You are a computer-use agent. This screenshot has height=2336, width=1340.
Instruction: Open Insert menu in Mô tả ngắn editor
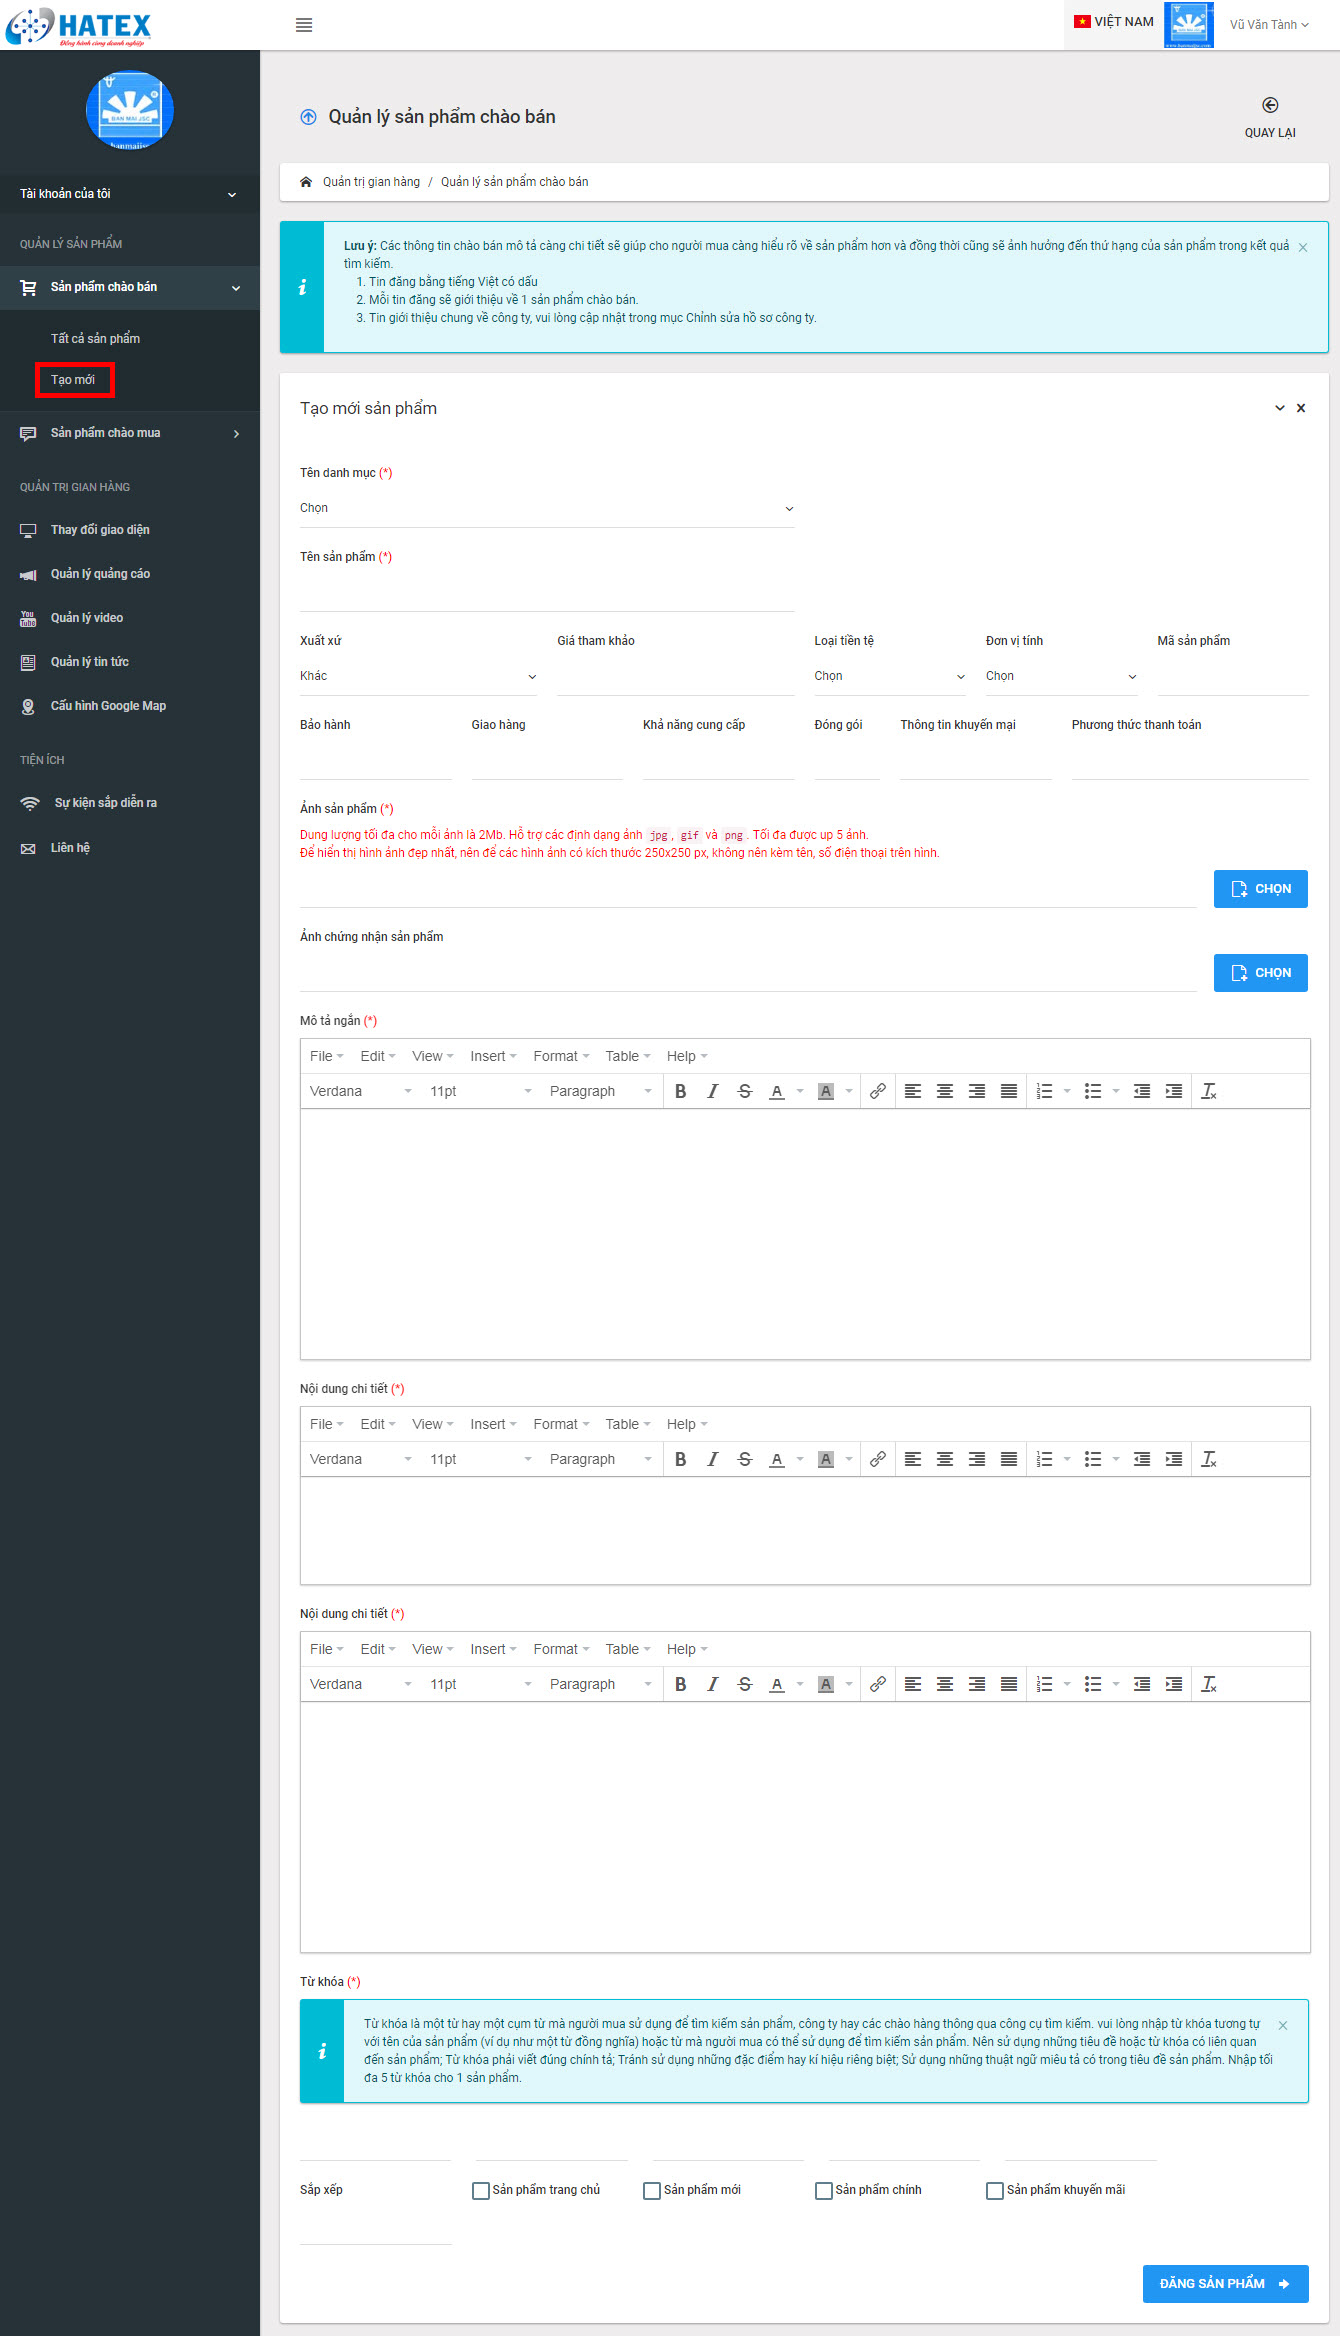pyautogui.click(x=493, y=1056)
